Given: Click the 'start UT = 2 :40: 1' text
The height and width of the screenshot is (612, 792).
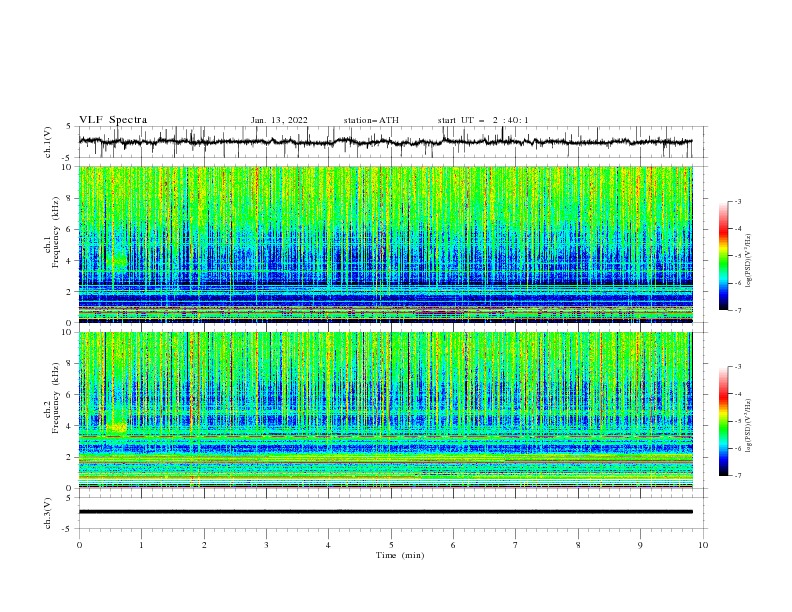Looking at the screenshot, I should [483, 120].
